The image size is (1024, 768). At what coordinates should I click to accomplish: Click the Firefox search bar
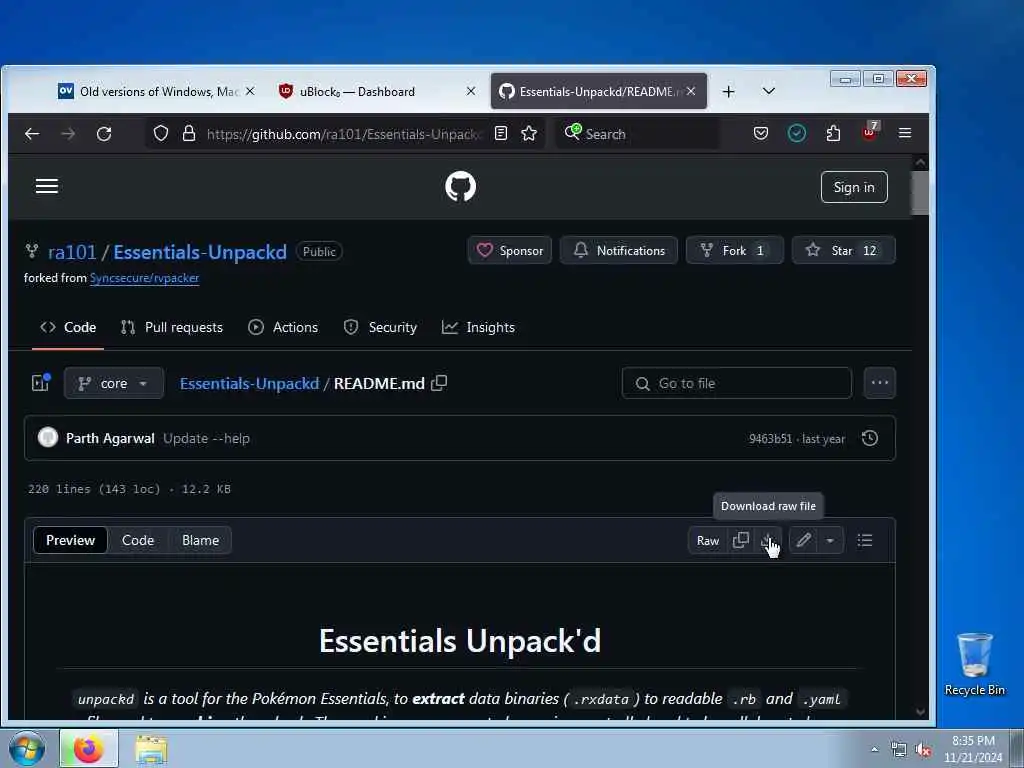638,134
